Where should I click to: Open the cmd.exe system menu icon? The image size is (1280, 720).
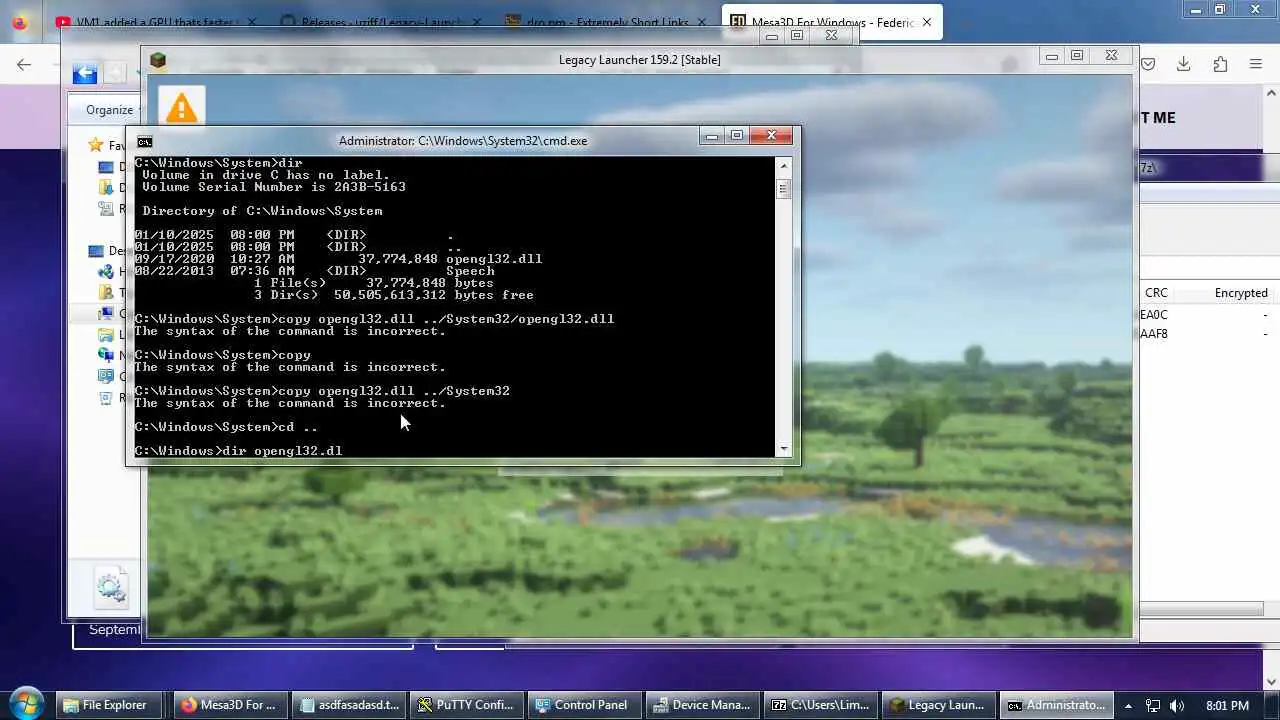click(145, 141)
